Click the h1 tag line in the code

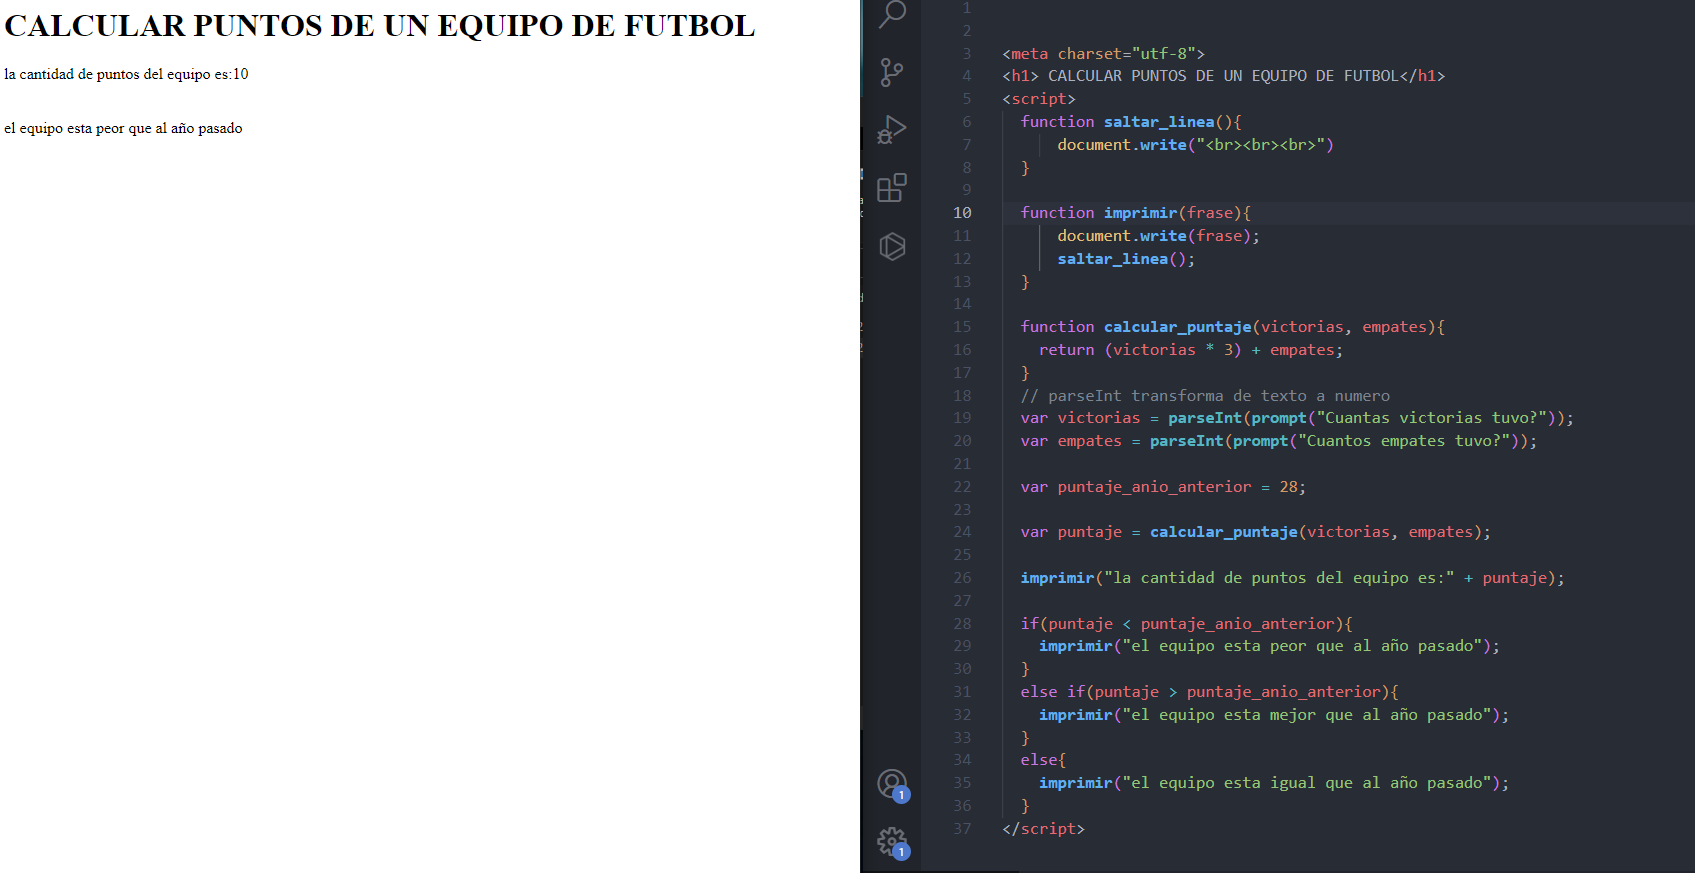click(x=1223, y=76)
